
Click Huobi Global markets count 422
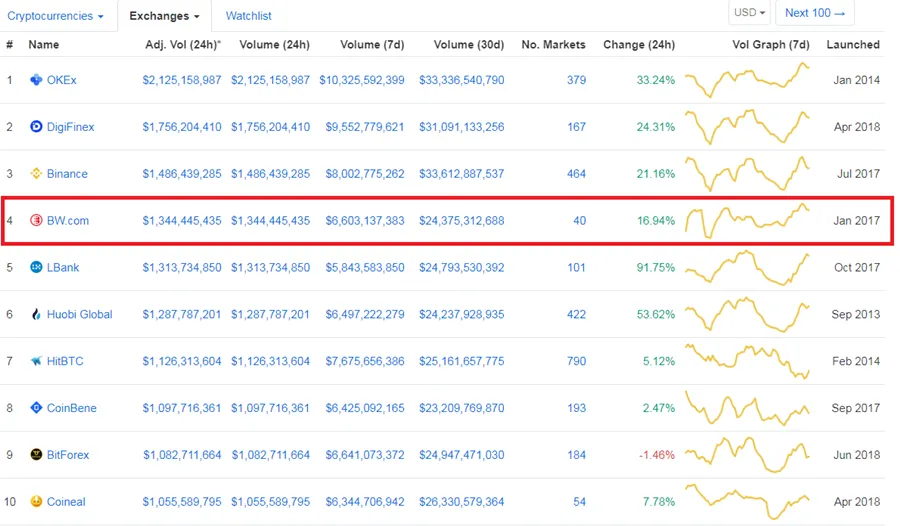[576, 314]
